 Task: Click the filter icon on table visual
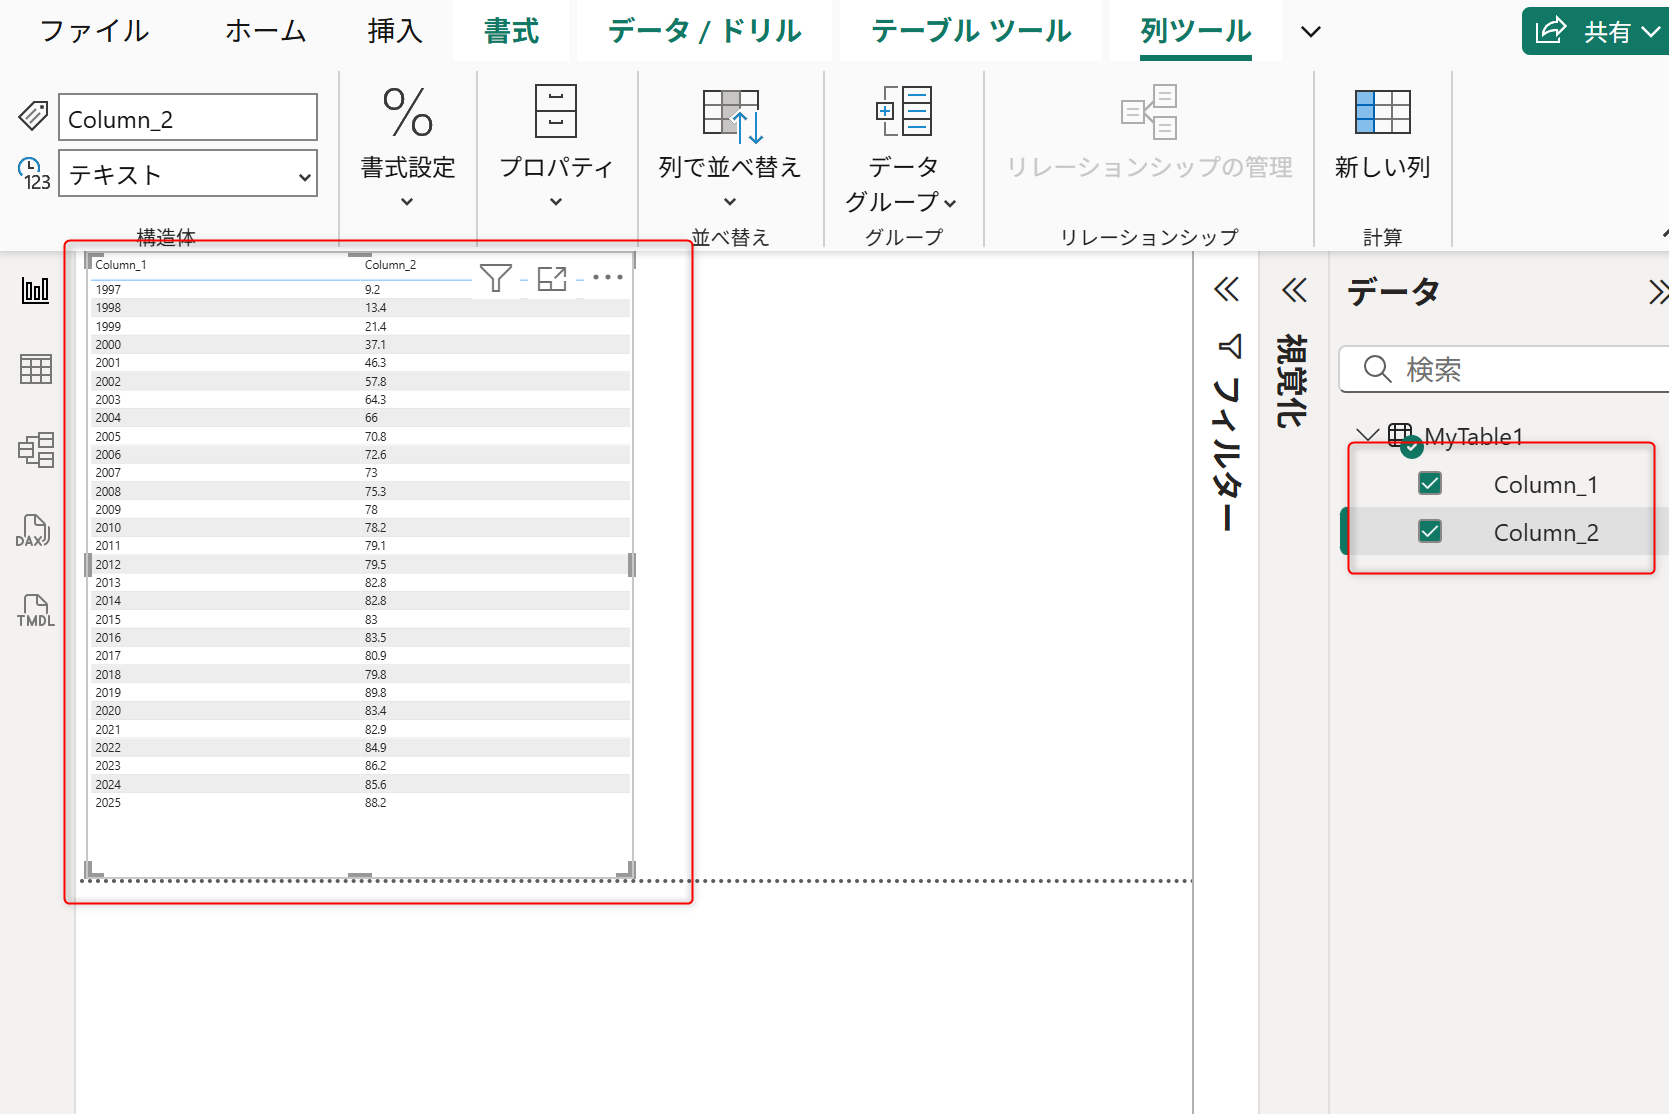click(x=495, y=278)
